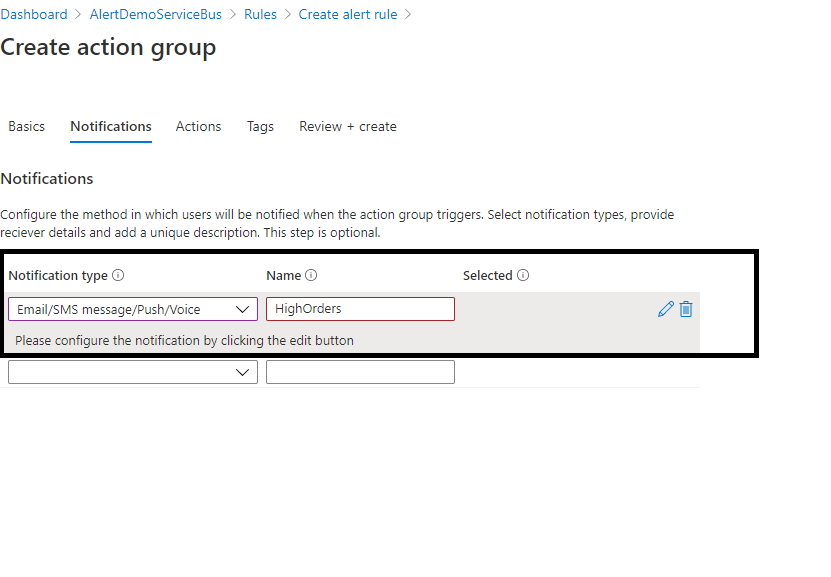Click the HighOrders name input field
The image size is (831, 577).
point(360,309)
